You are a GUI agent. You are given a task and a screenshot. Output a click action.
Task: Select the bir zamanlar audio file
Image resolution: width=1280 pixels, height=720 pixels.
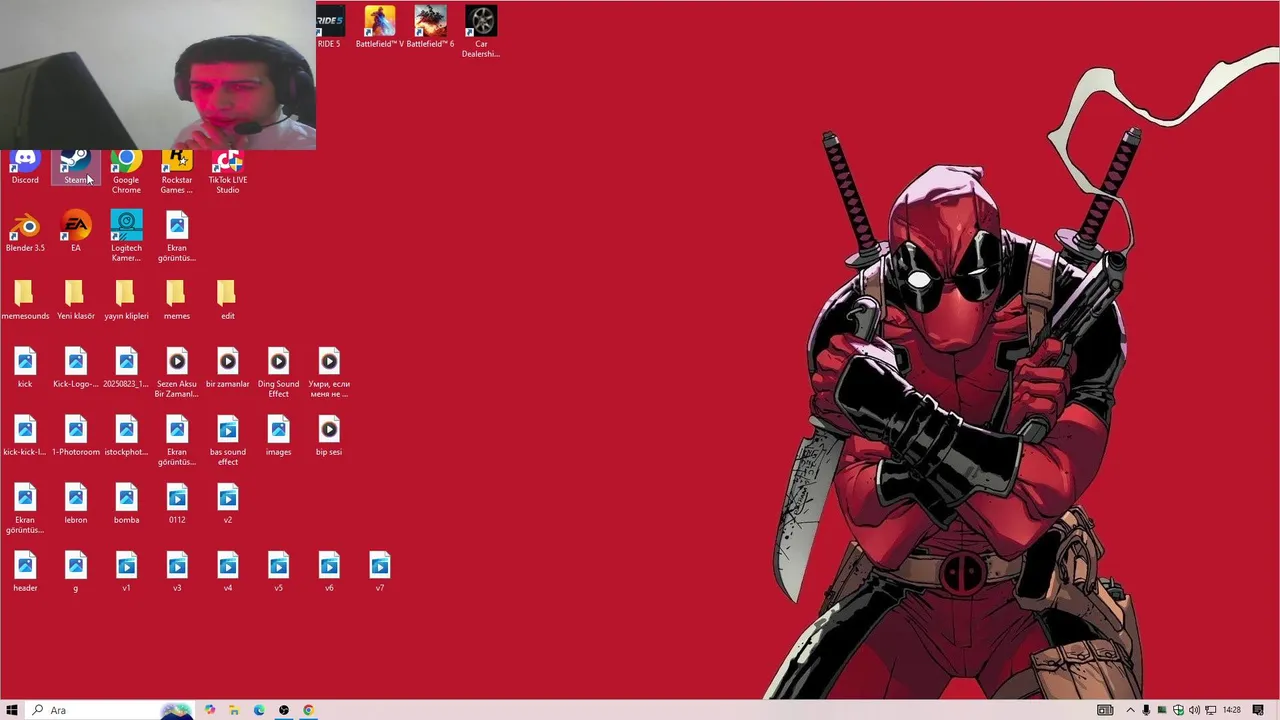pyautogui.click(x=228, y=368)
